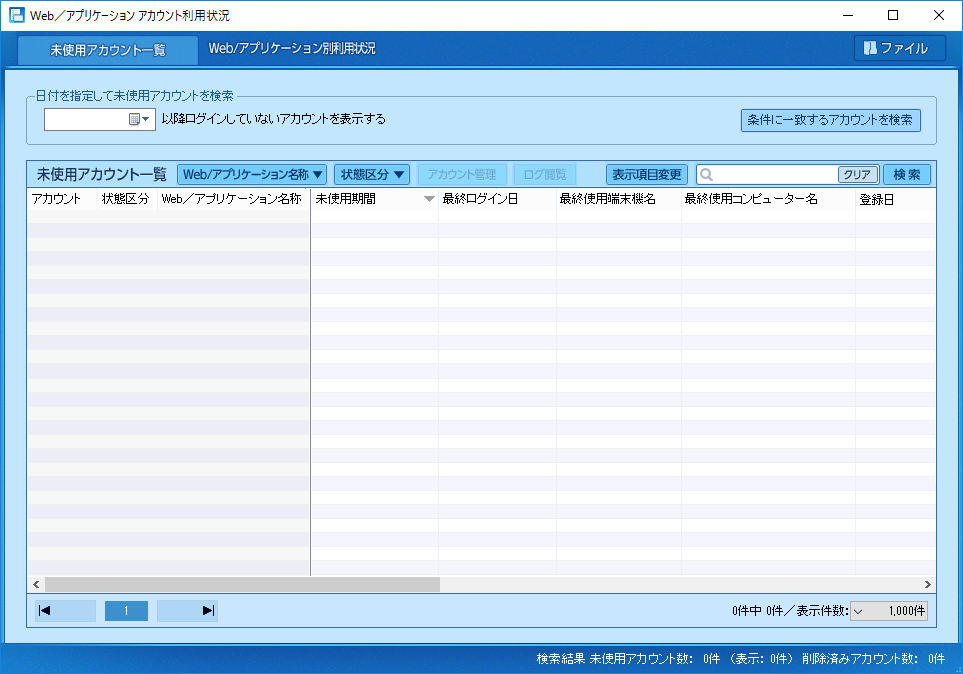Click the クリア button

point(857,174)
